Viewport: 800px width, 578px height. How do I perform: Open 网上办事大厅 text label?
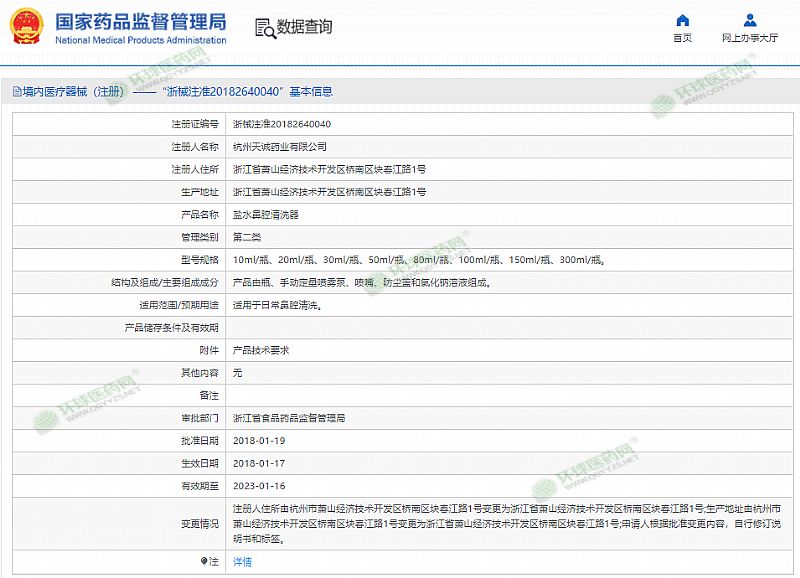tap(750, 38)
